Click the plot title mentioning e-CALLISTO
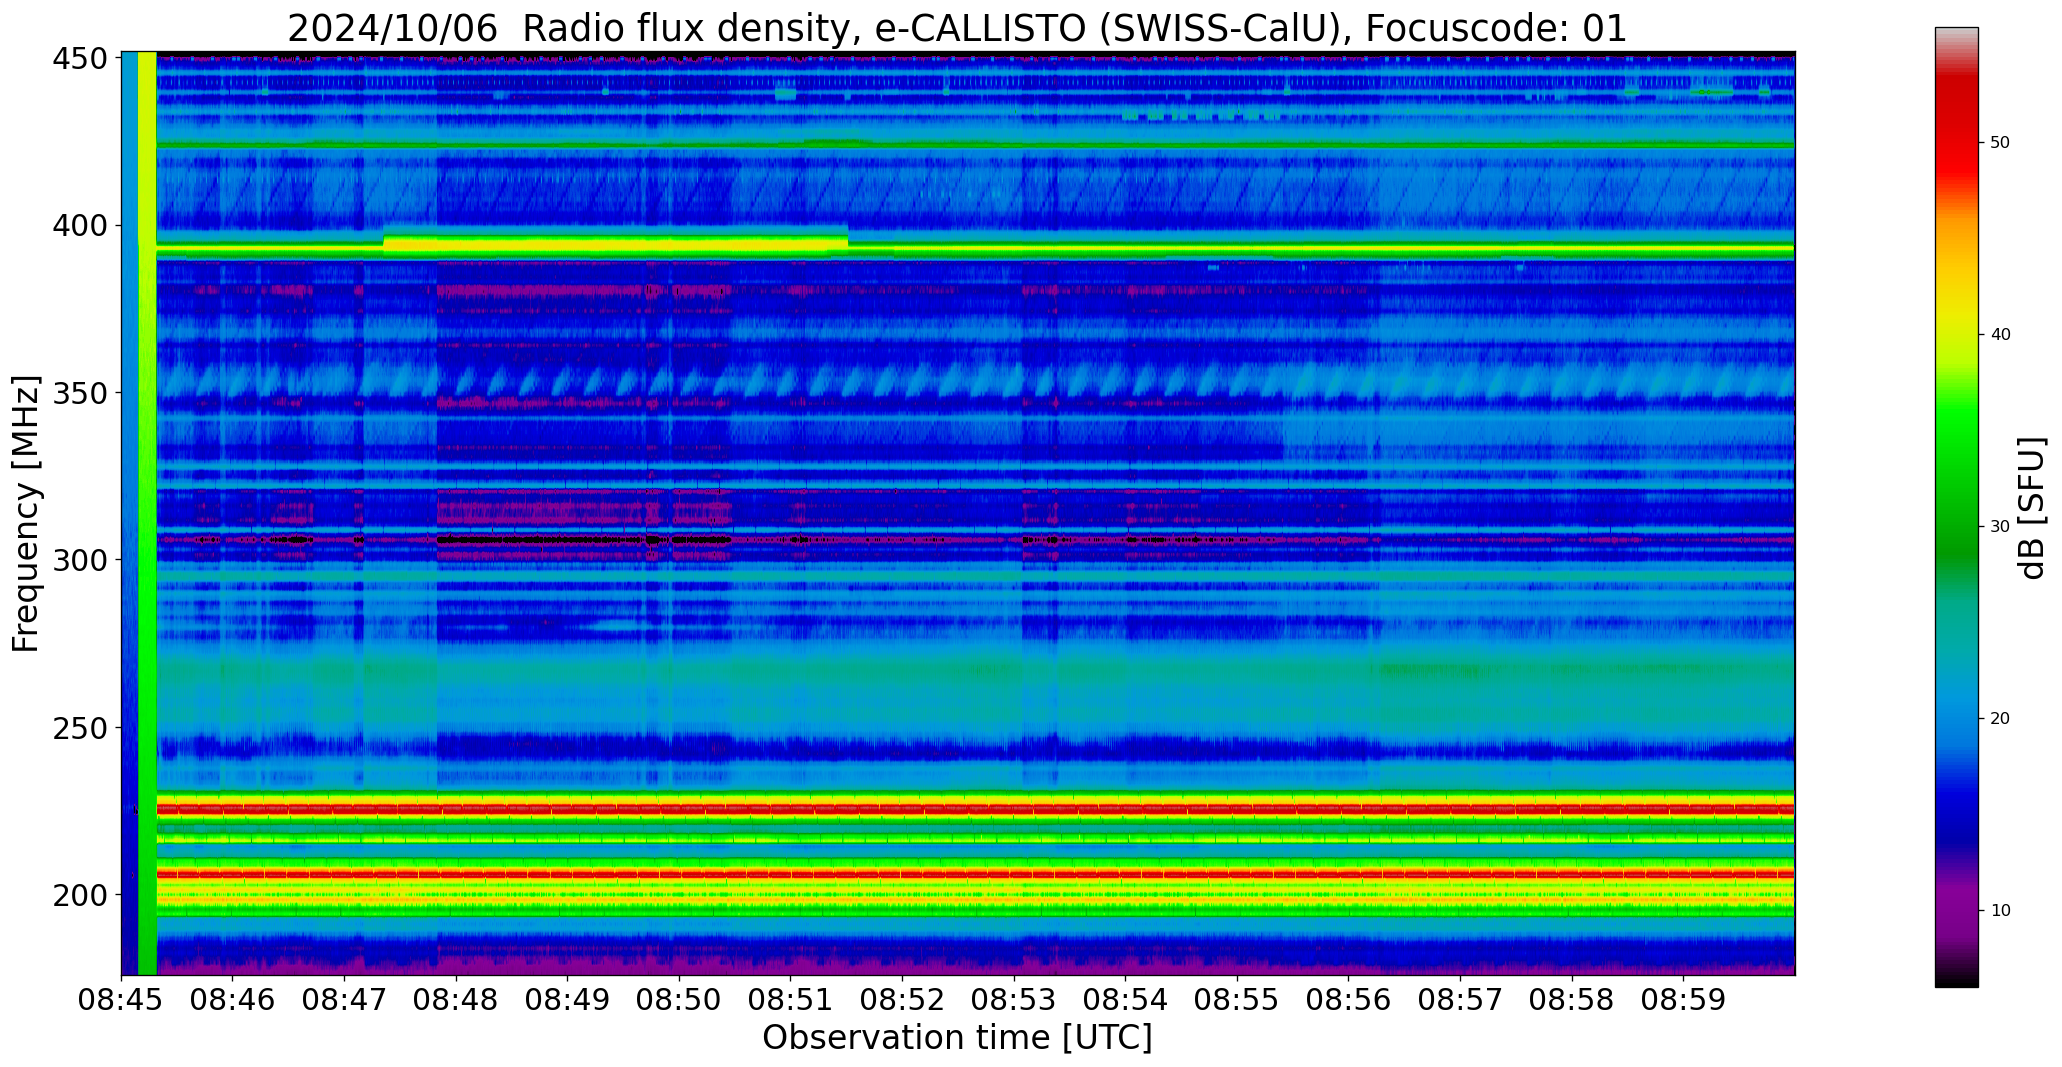The height and width of the screenshot is (1067, 2062). (957, 28)
